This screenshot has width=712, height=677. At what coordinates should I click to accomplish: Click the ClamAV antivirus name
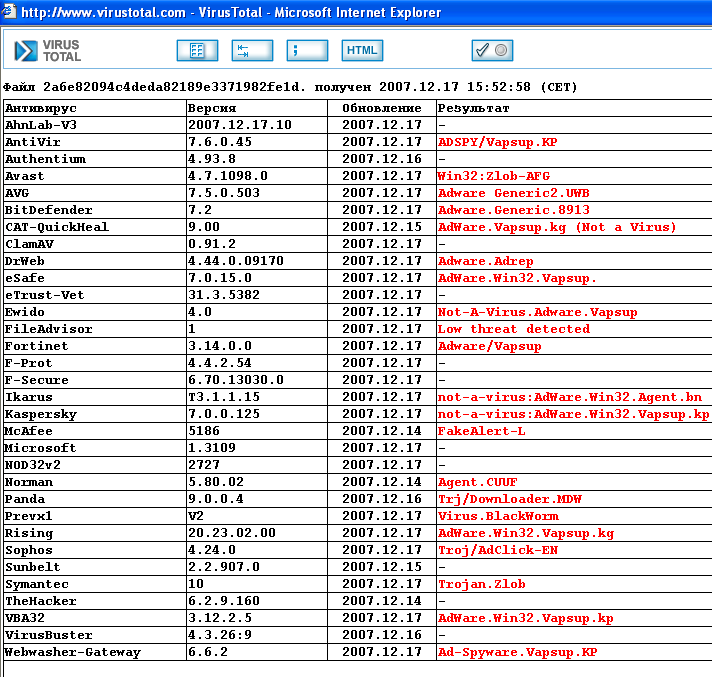(29, 244)
